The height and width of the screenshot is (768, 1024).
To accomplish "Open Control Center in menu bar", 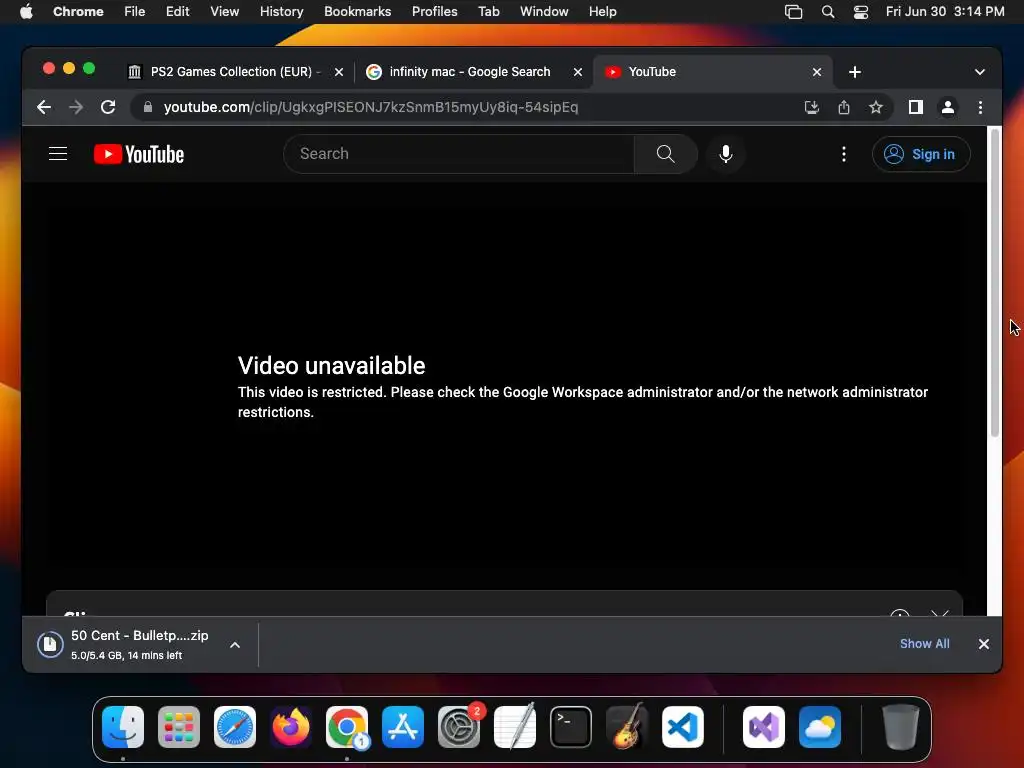I will click(x=861, y=12).
